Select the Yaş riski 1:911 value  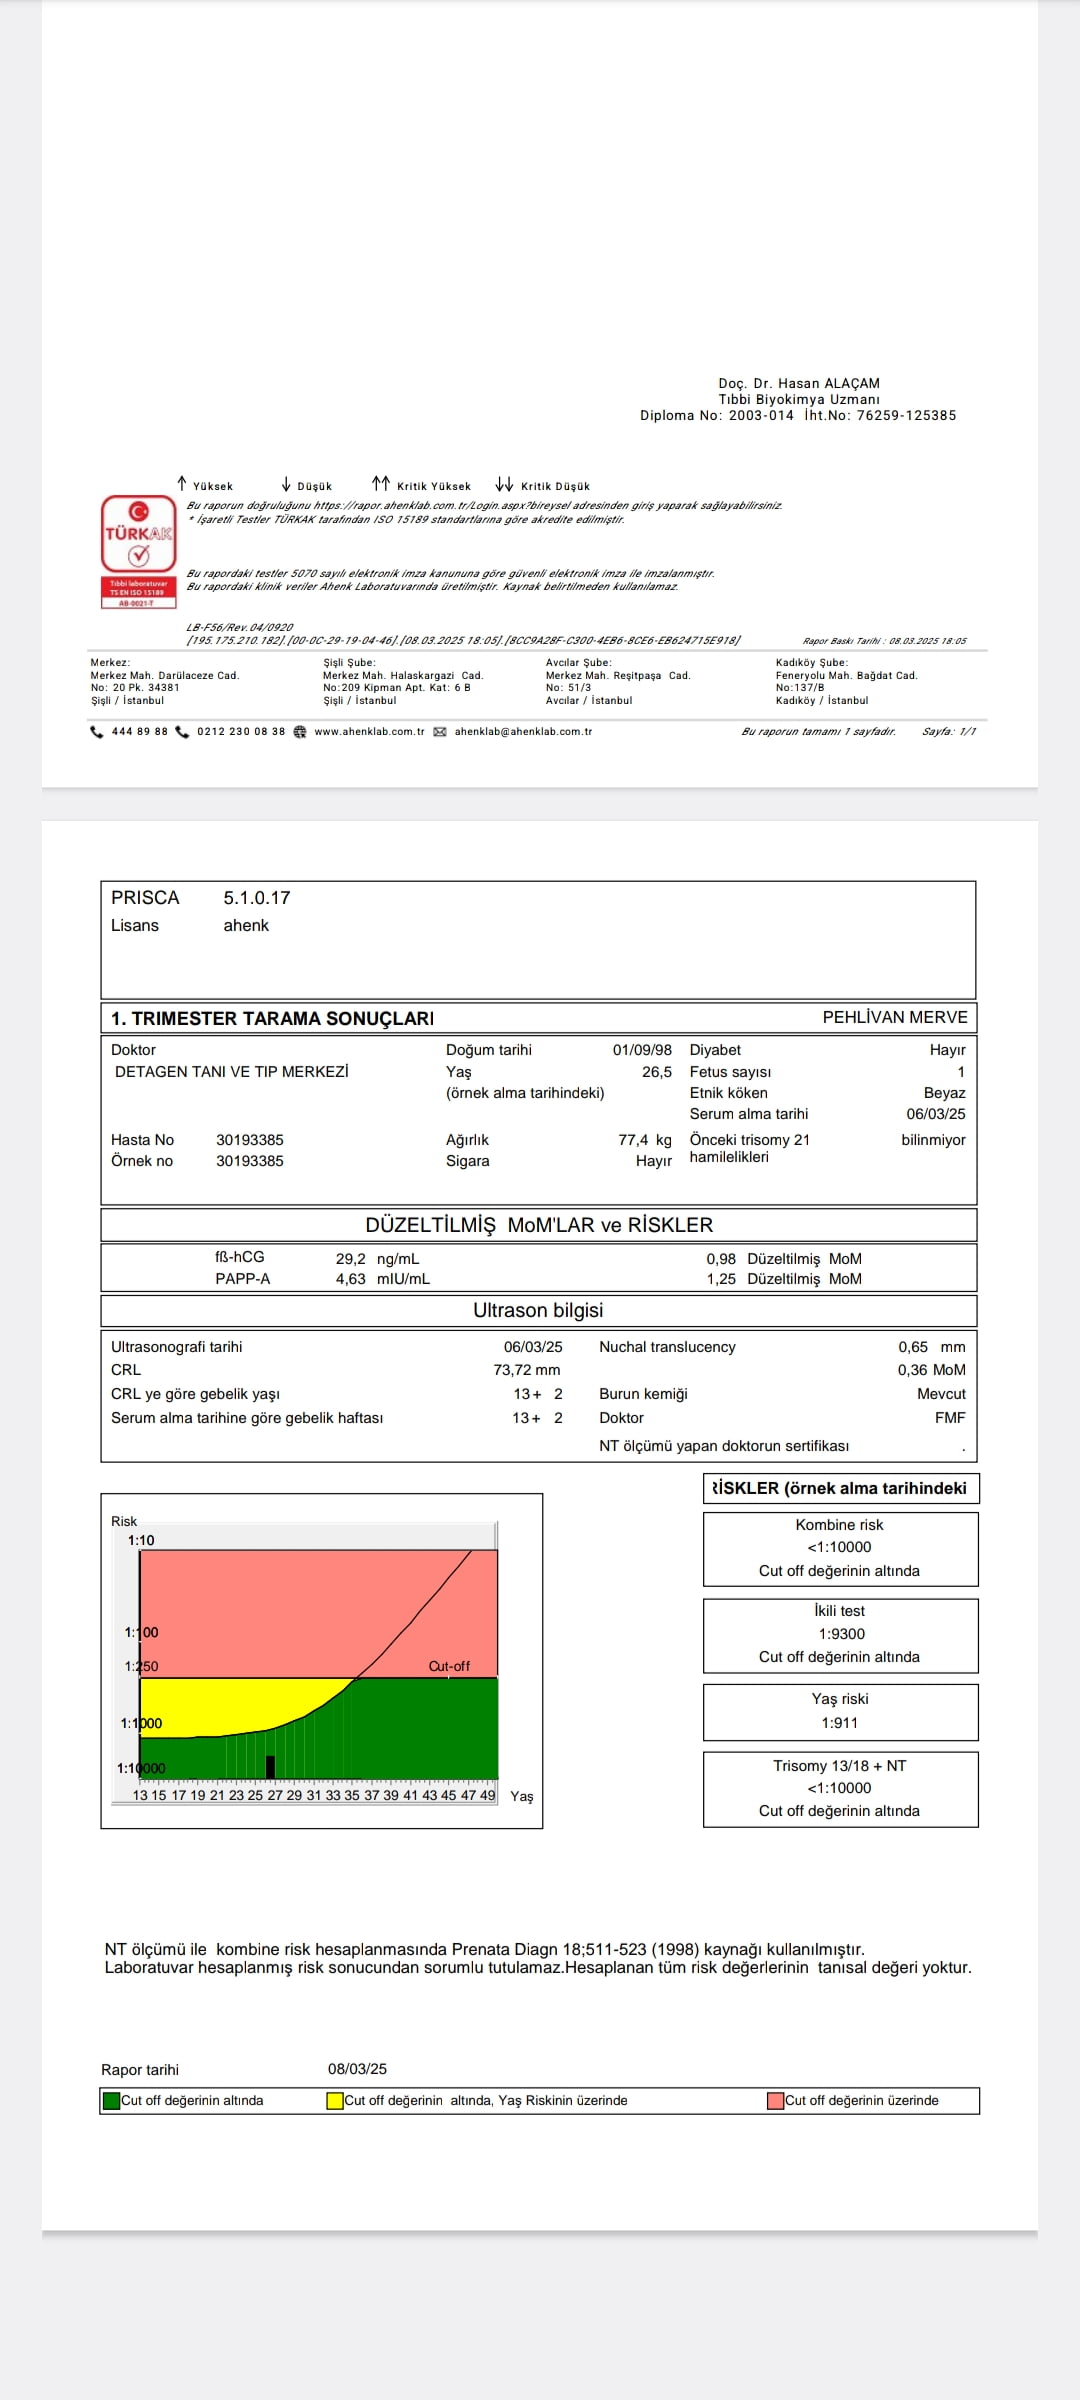tap(840, 1723)
